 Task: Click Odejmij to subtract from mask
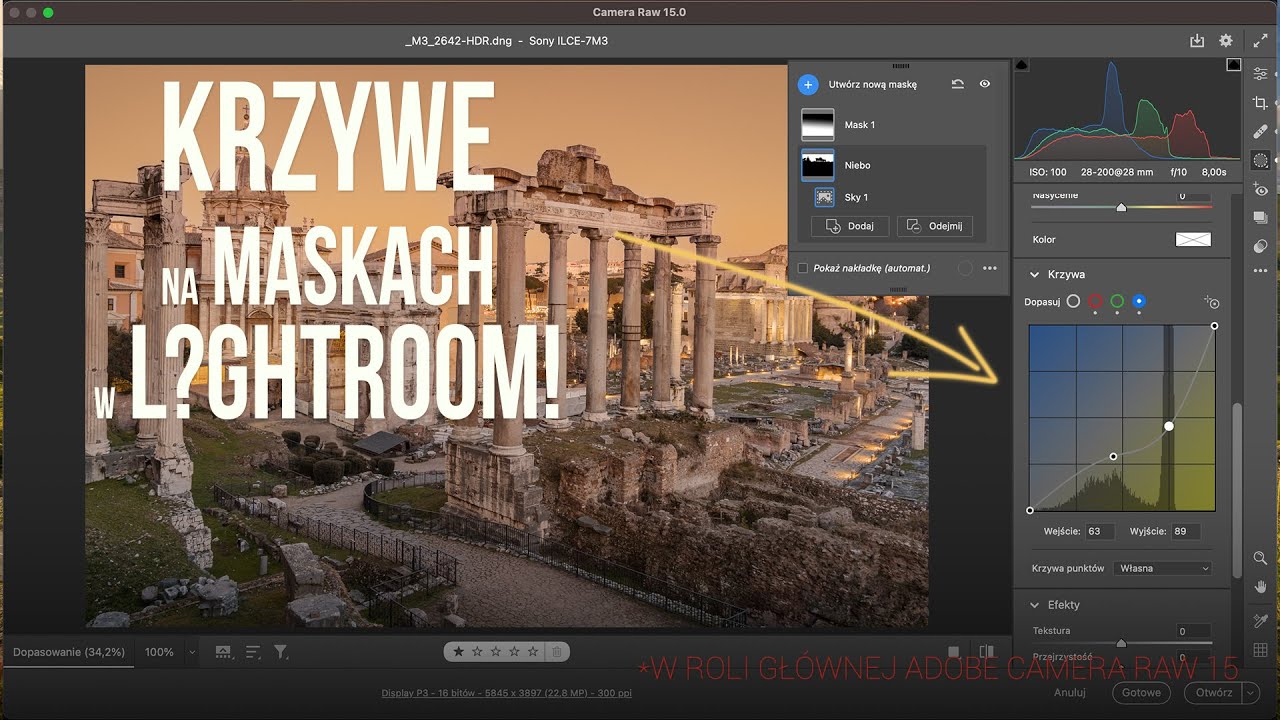click(x=935, y=226)
